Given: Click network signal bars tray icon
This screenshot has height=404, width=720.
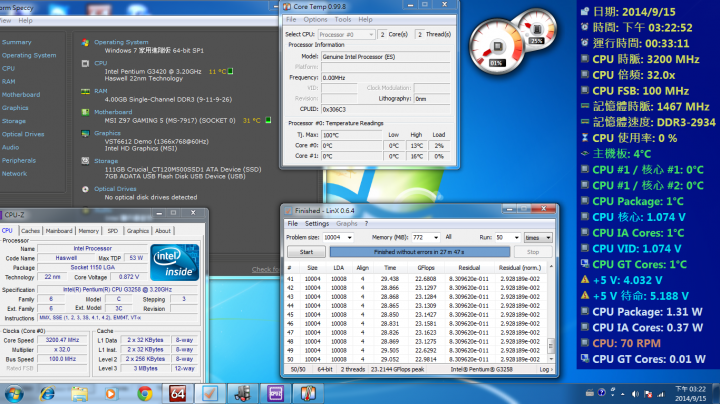Looking at the screenshot, I should 661,394.
